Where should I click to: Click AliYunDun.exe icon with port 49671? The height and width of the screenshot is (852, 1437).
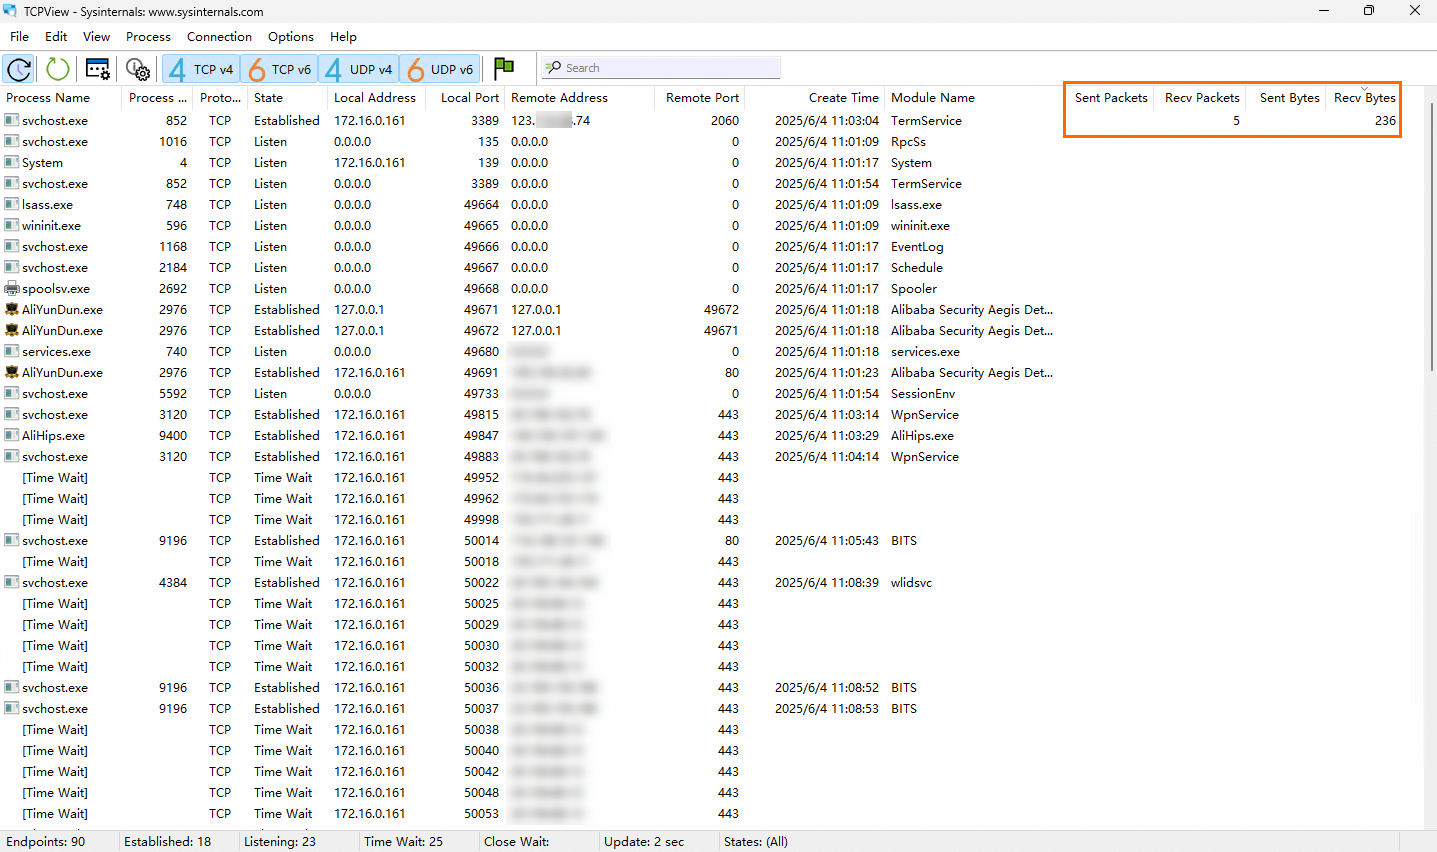pos(12,310)
